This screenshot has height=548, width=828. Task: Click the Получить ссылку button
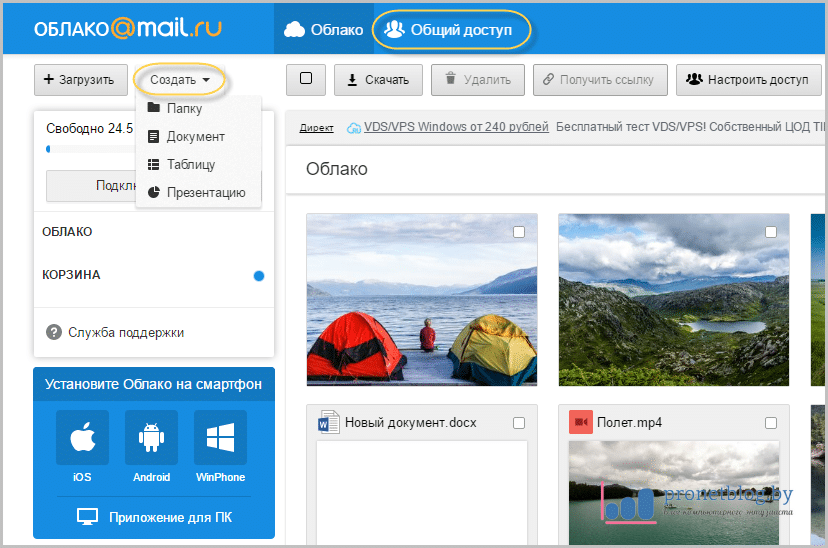pyautogui.click(x=600, y=80)
